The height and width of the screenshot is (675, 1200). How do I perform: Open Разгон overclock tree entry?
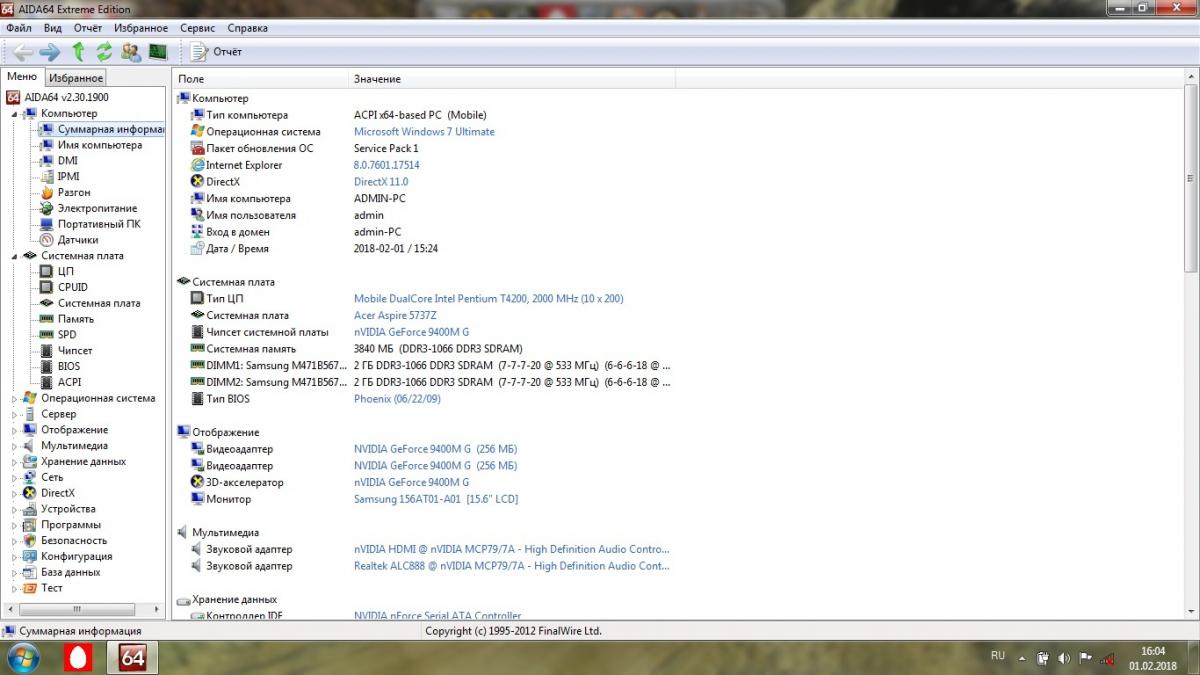click(x=73, y=192)
